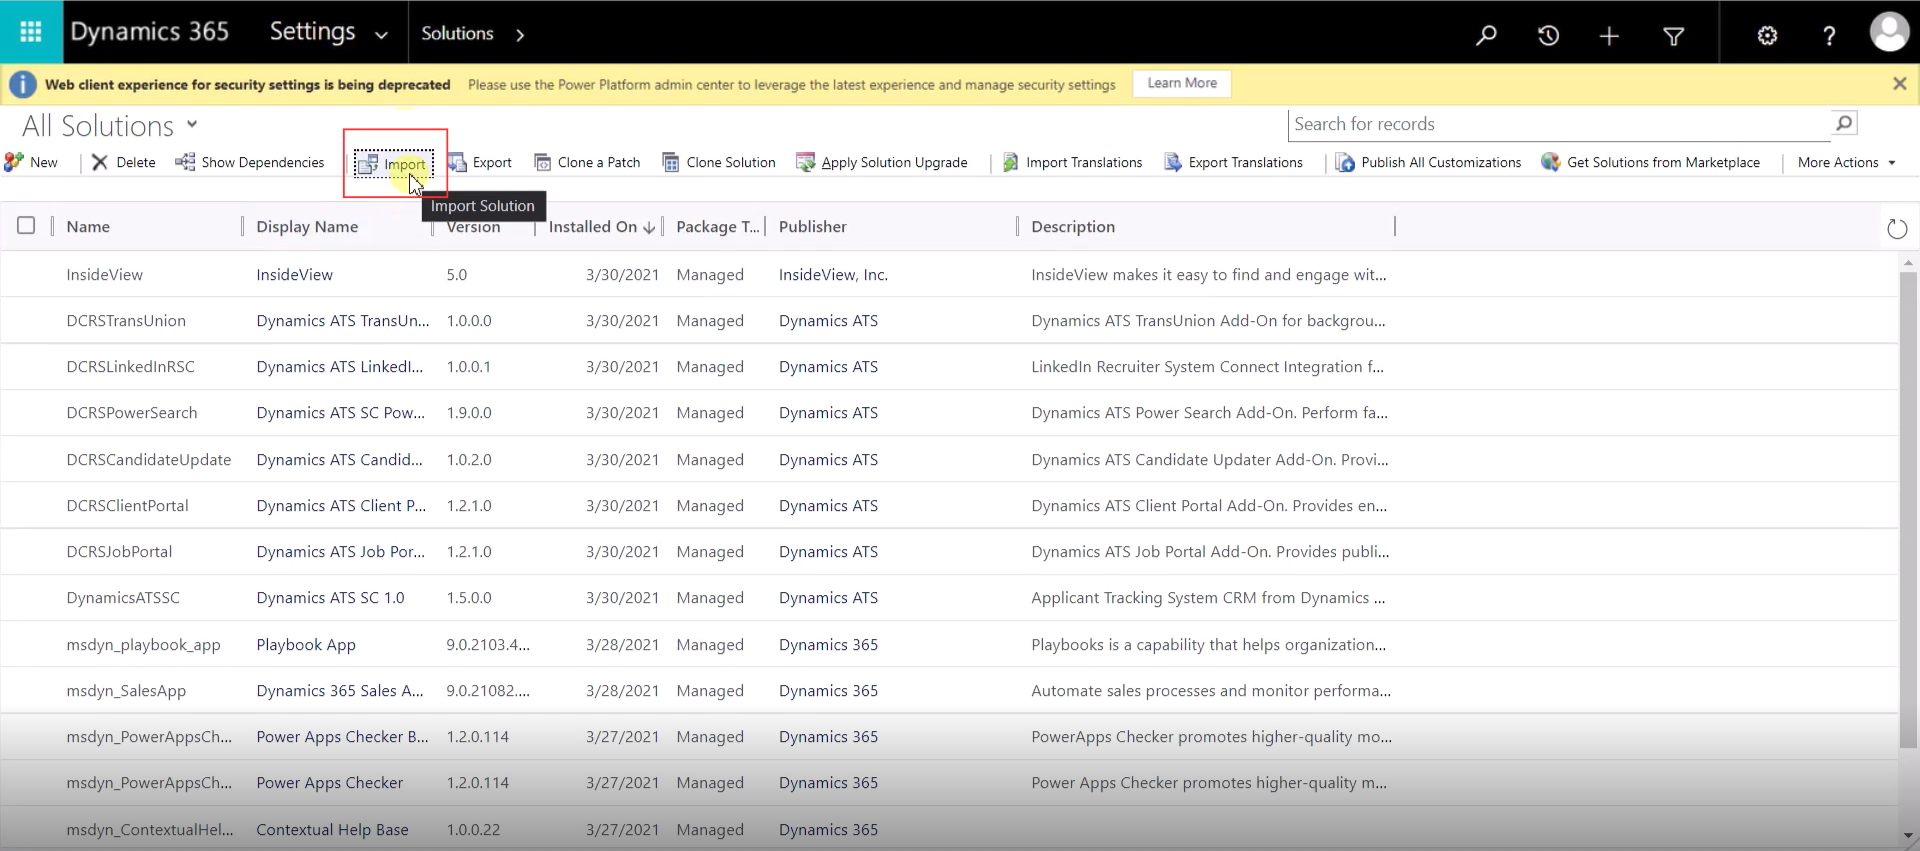Expand the Solutions breadcrumb chevron

click(x=519, y=35)
